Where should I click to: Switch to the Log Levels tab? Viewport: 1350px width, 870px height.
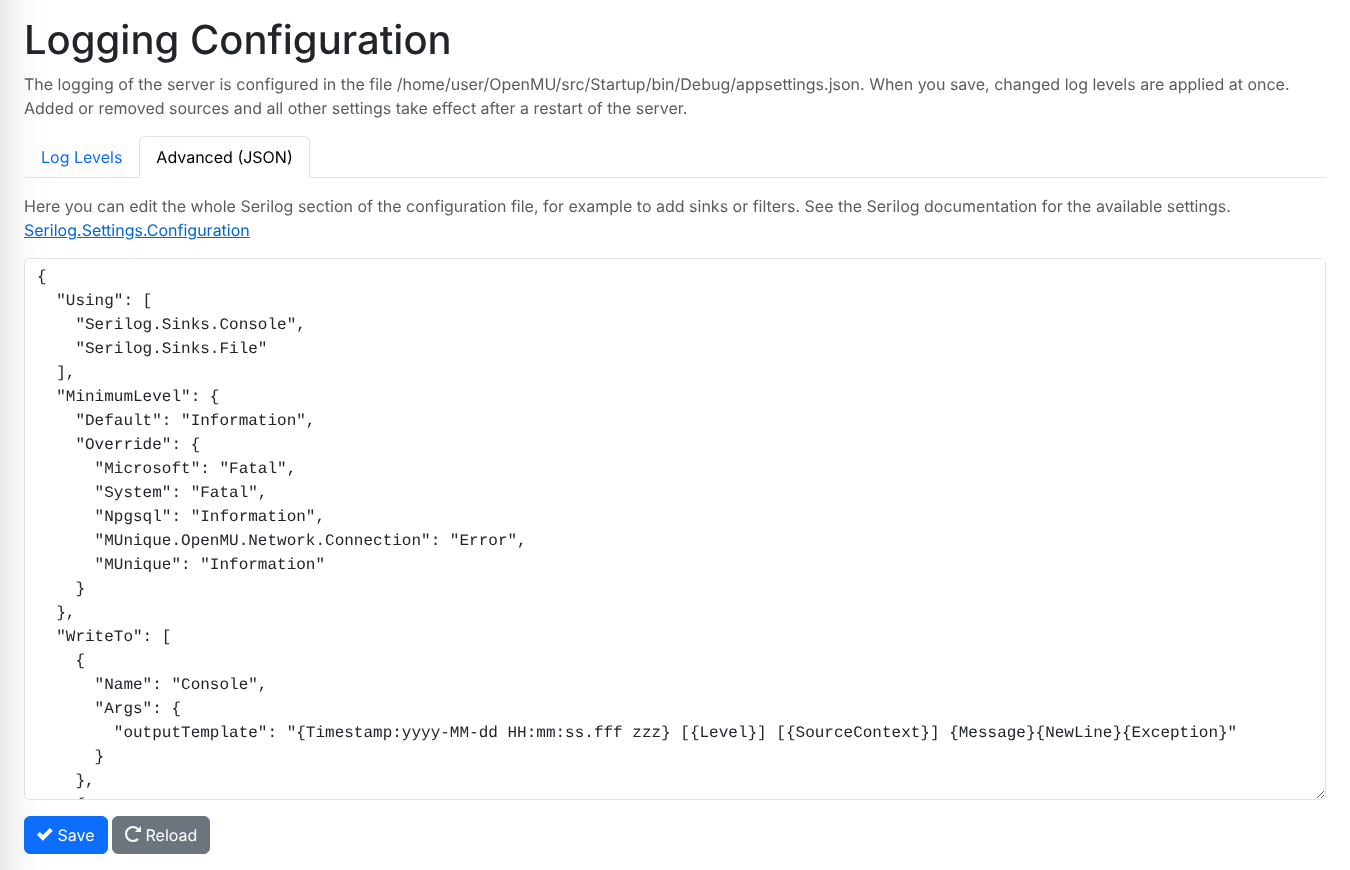[81, 158]
